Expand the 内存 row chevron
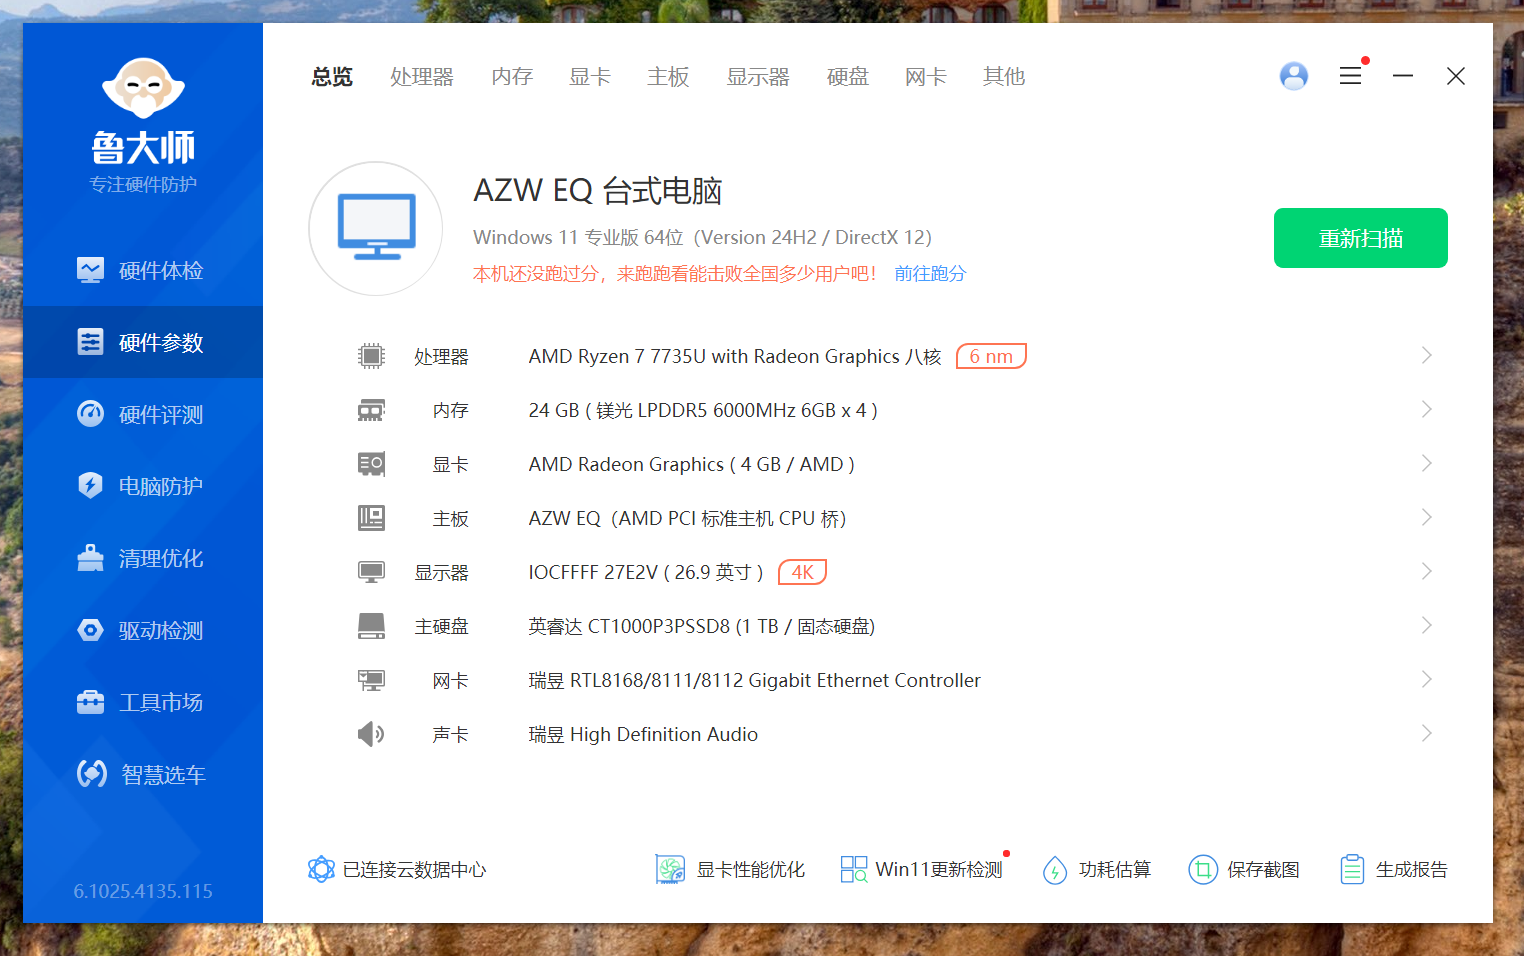Image resolution: width=1524 pixels, height=956 pixels. point(1427,410)
